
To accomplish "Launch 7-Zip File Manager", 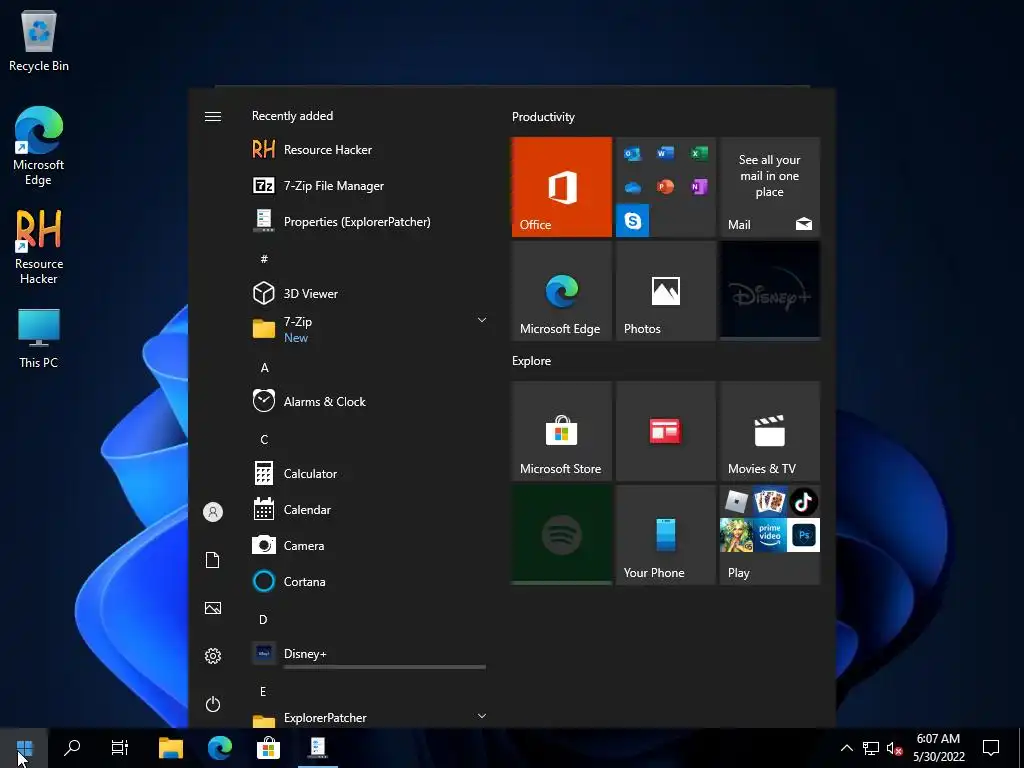I will (368, 185).
